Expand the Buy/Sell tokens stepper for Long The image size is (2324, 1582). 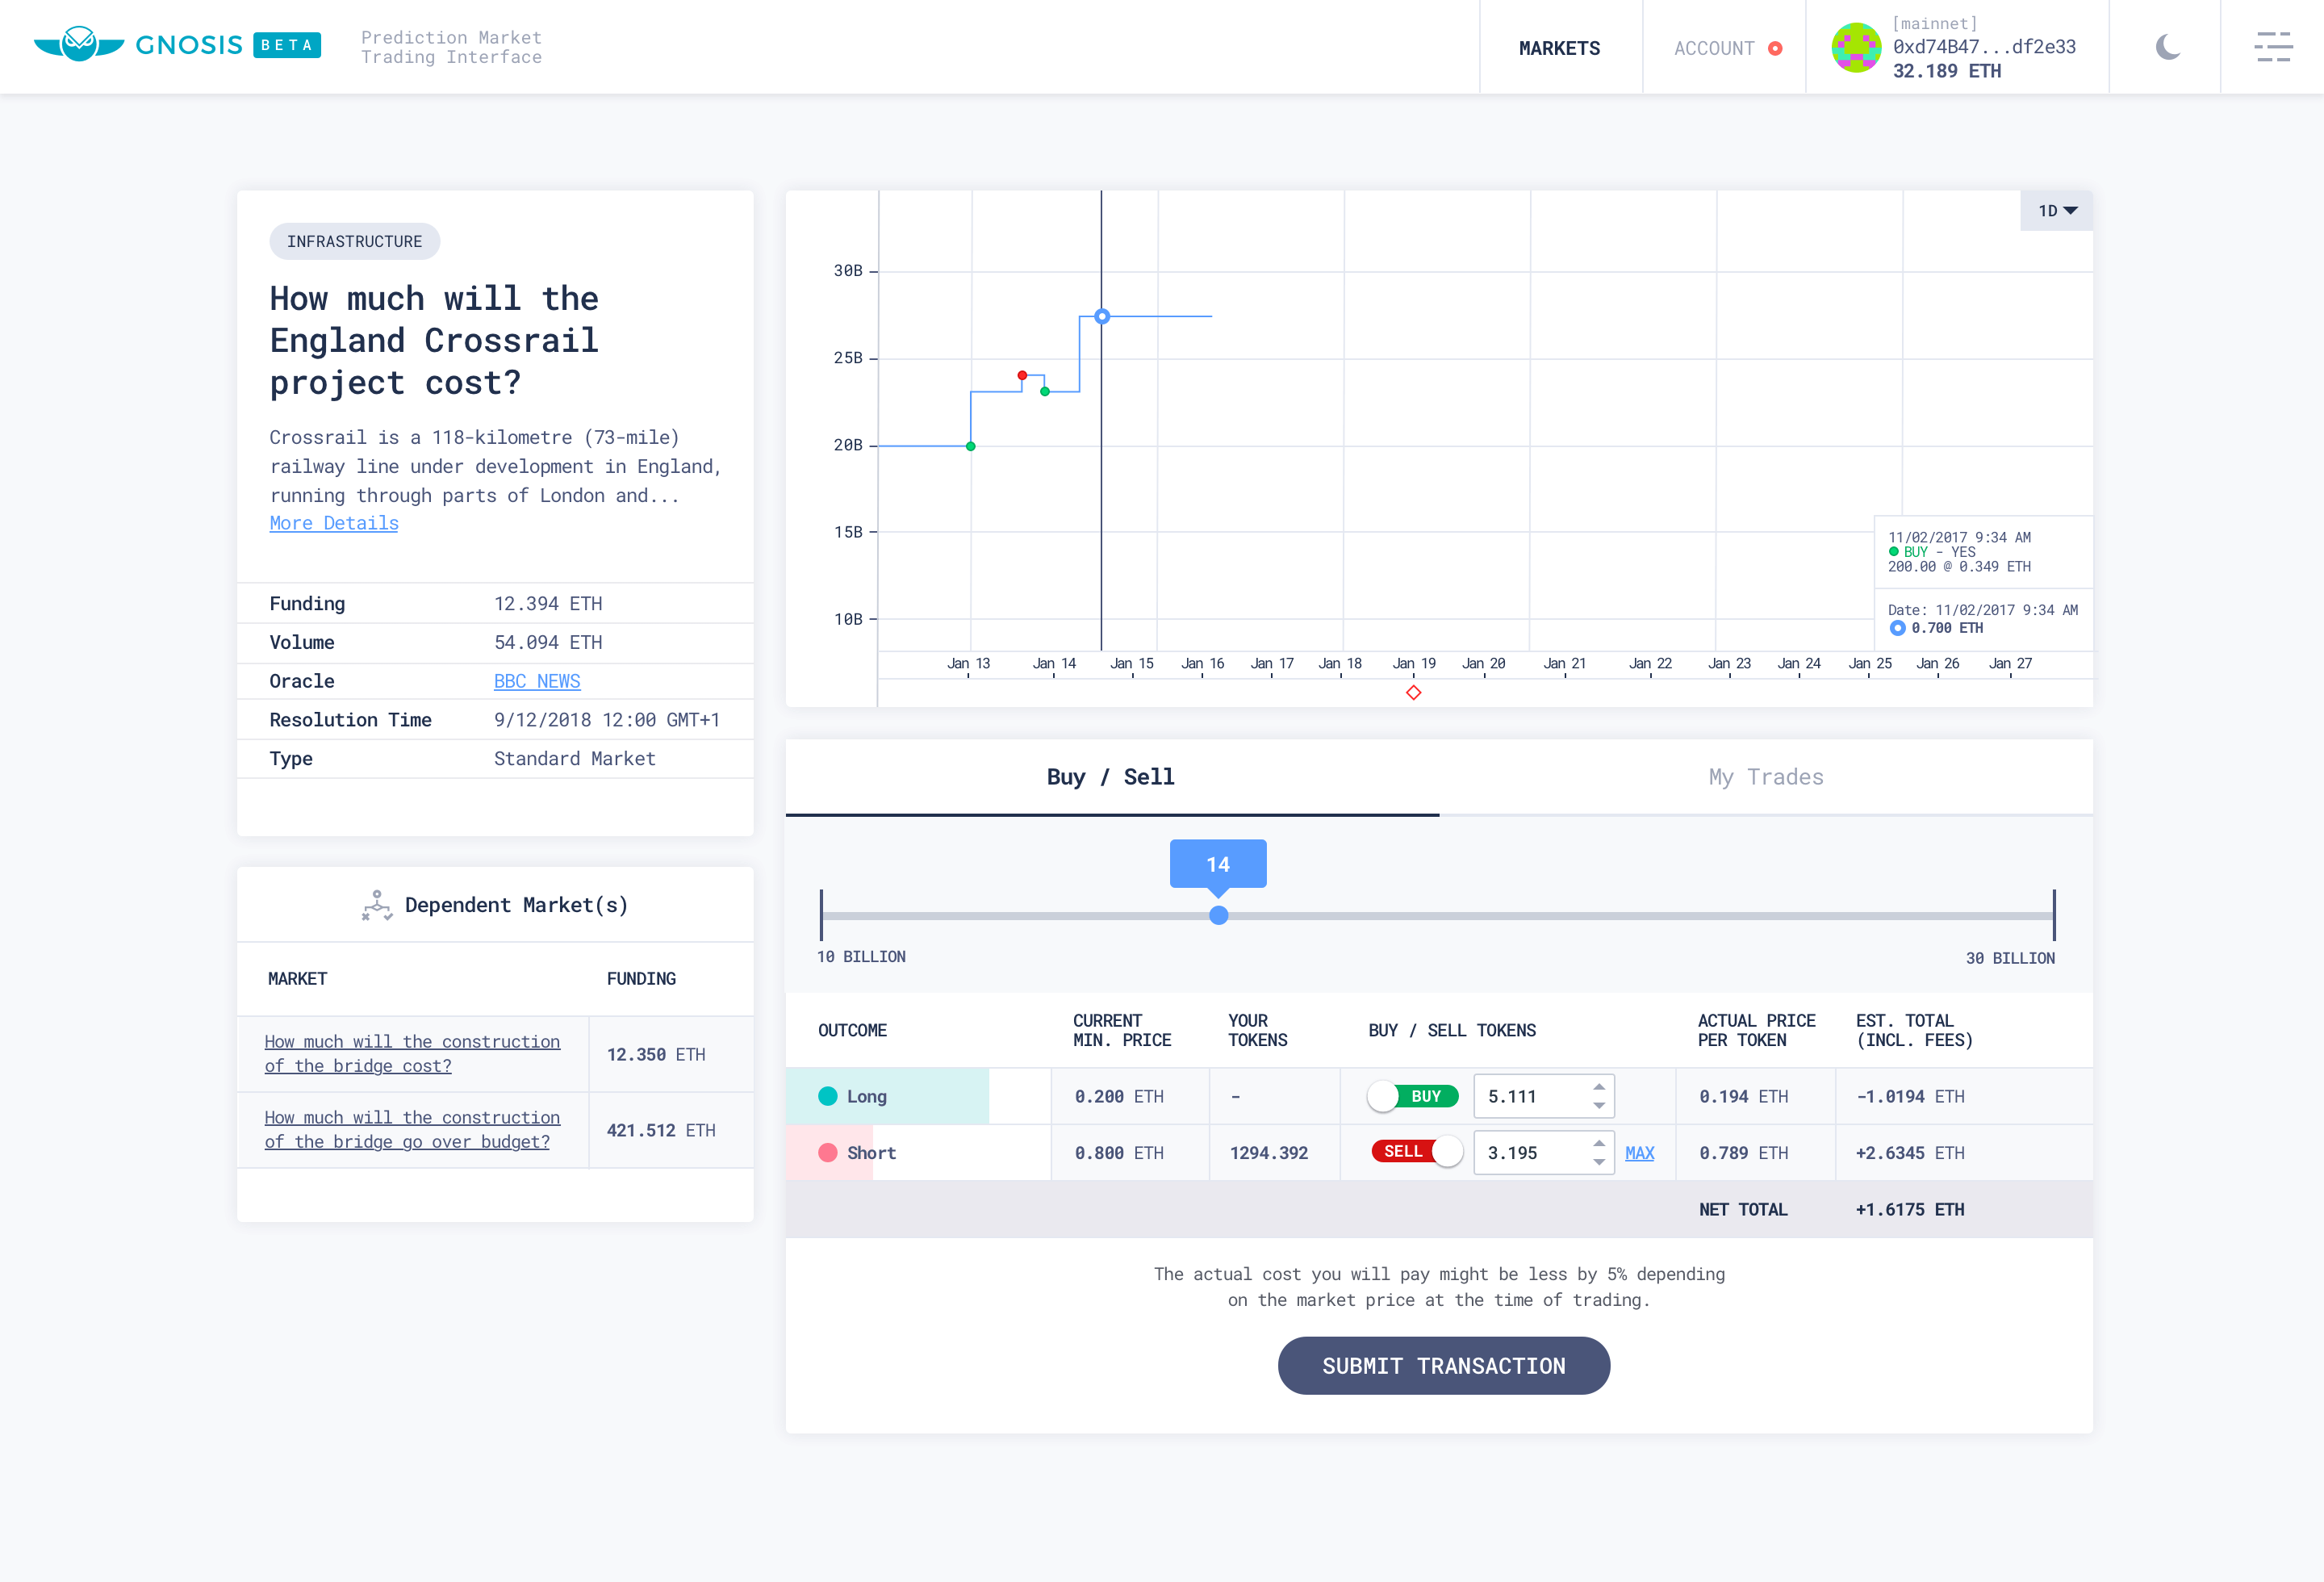click(1597, 1086)
